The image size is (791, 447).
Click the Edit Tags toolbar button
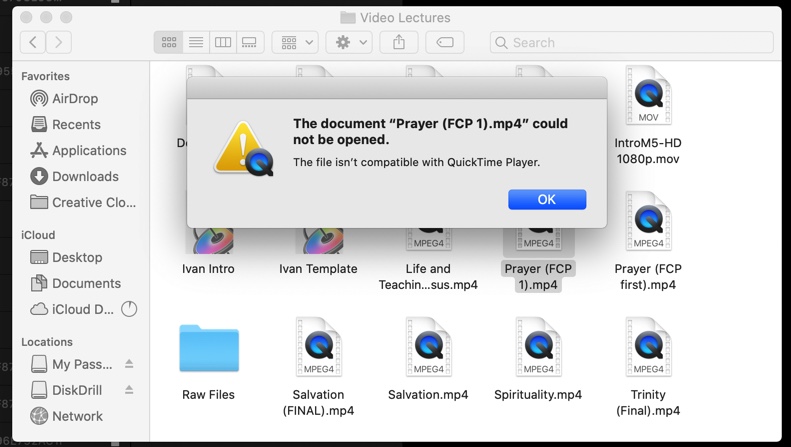tap(444, 42)
